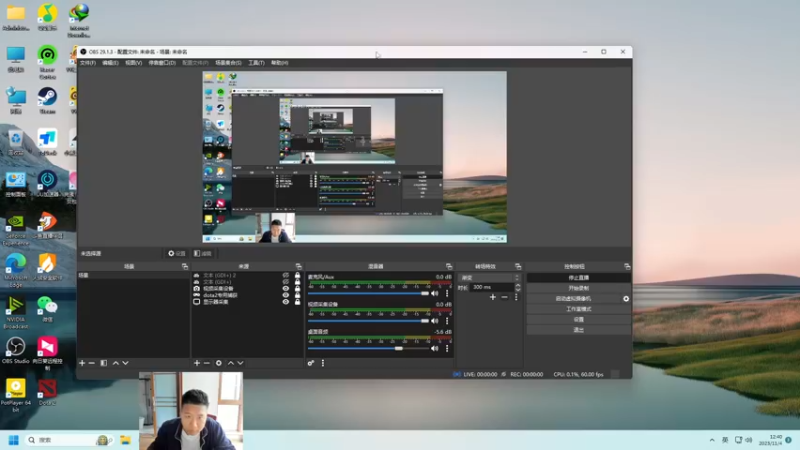Open transition properties three-dot menu
The height and width of the screenshot is (450, 800).
pyautogui.click(x=516, y=297)
